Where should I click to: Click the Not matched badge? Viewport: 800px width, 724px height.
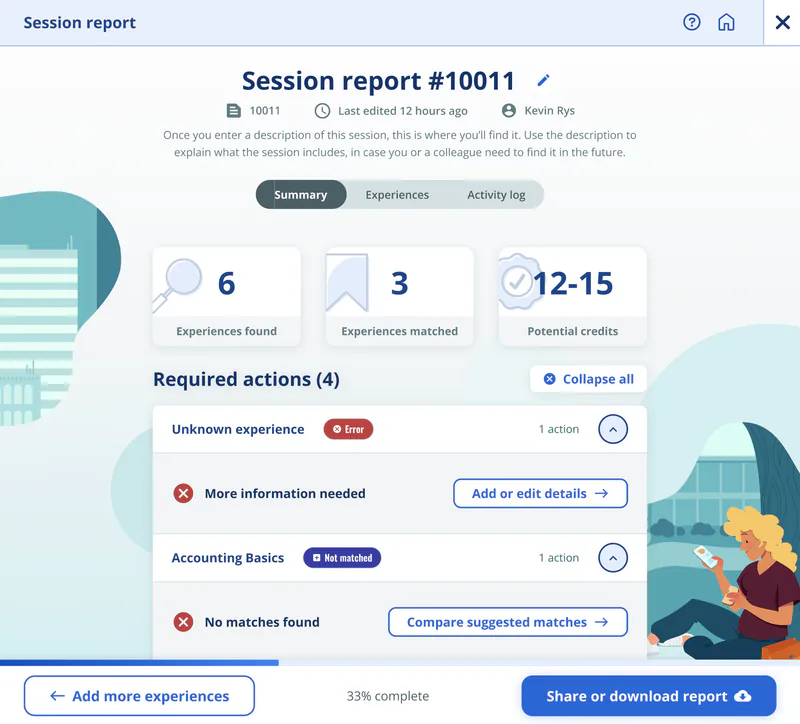pyautogui.click(x=342, y=558)
